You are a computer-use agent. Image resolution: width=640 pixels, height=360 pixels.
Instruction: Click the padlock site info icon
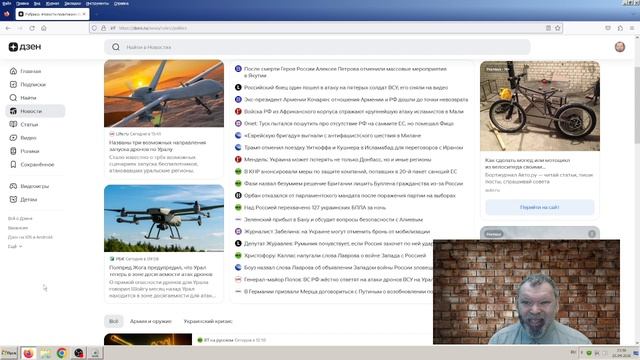click(103, 28)
